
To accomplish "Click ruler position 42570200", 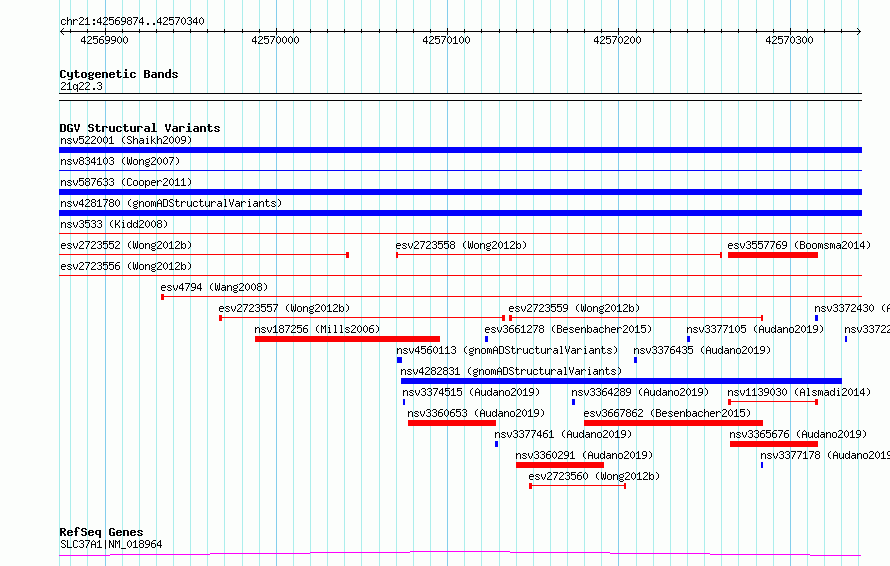I will point(617,40).
